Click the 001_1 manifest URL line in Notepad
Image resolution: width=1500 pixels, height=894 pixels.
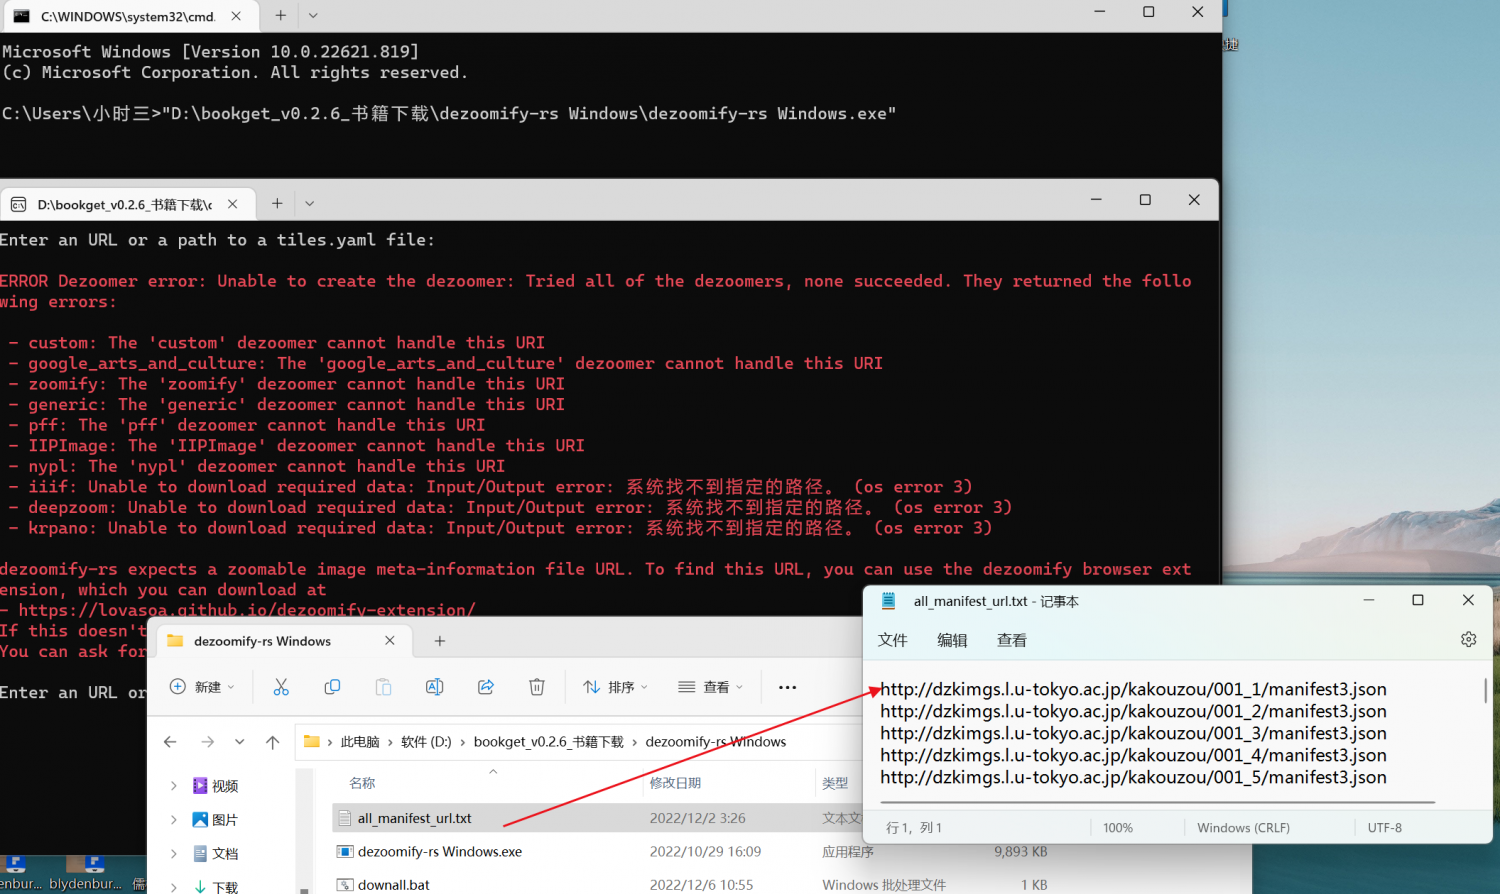[x=1133, y=689]
